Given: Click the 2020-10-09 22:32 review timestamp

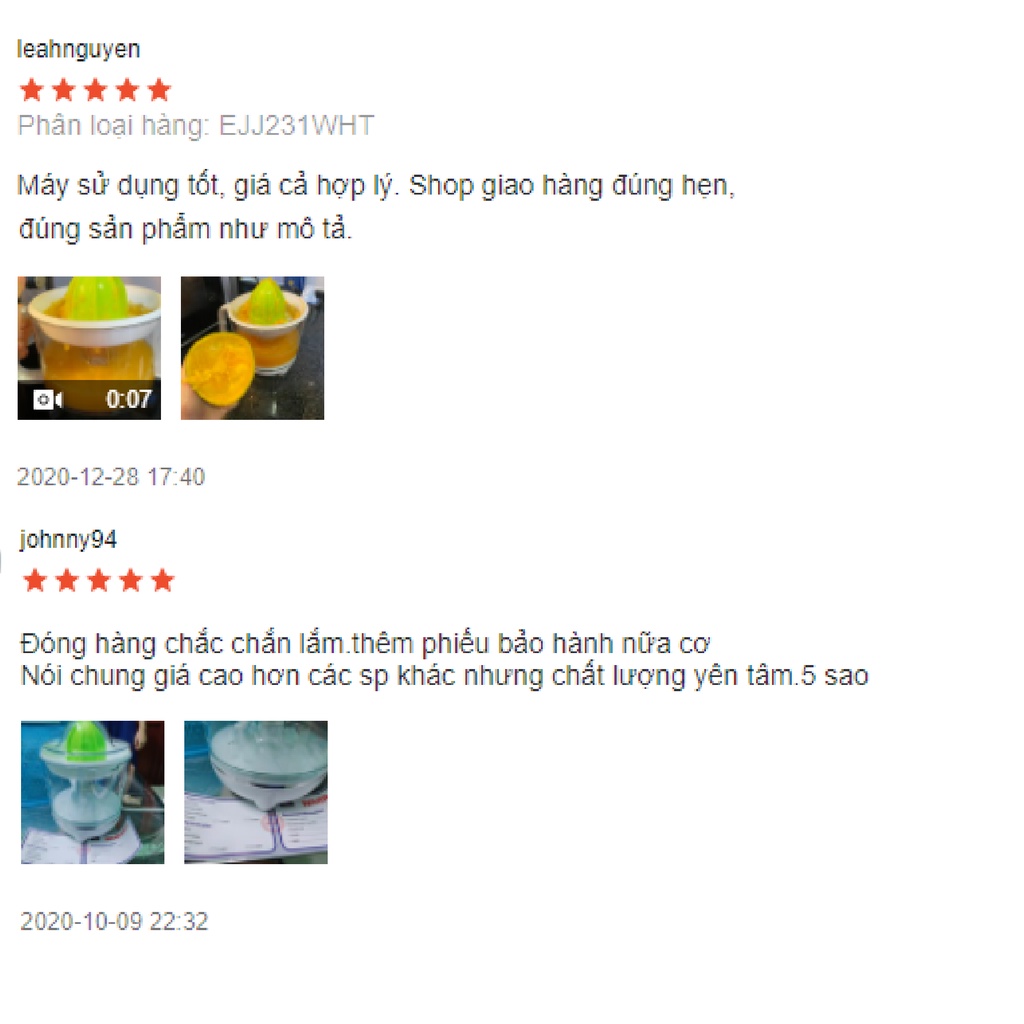Looking at the screenshot, I should click(x=114, y=921).
